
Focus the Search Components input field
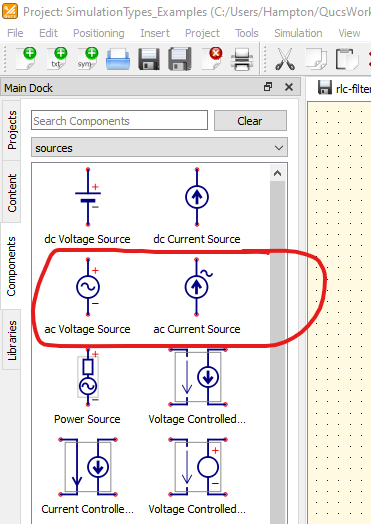pos(119,120)
